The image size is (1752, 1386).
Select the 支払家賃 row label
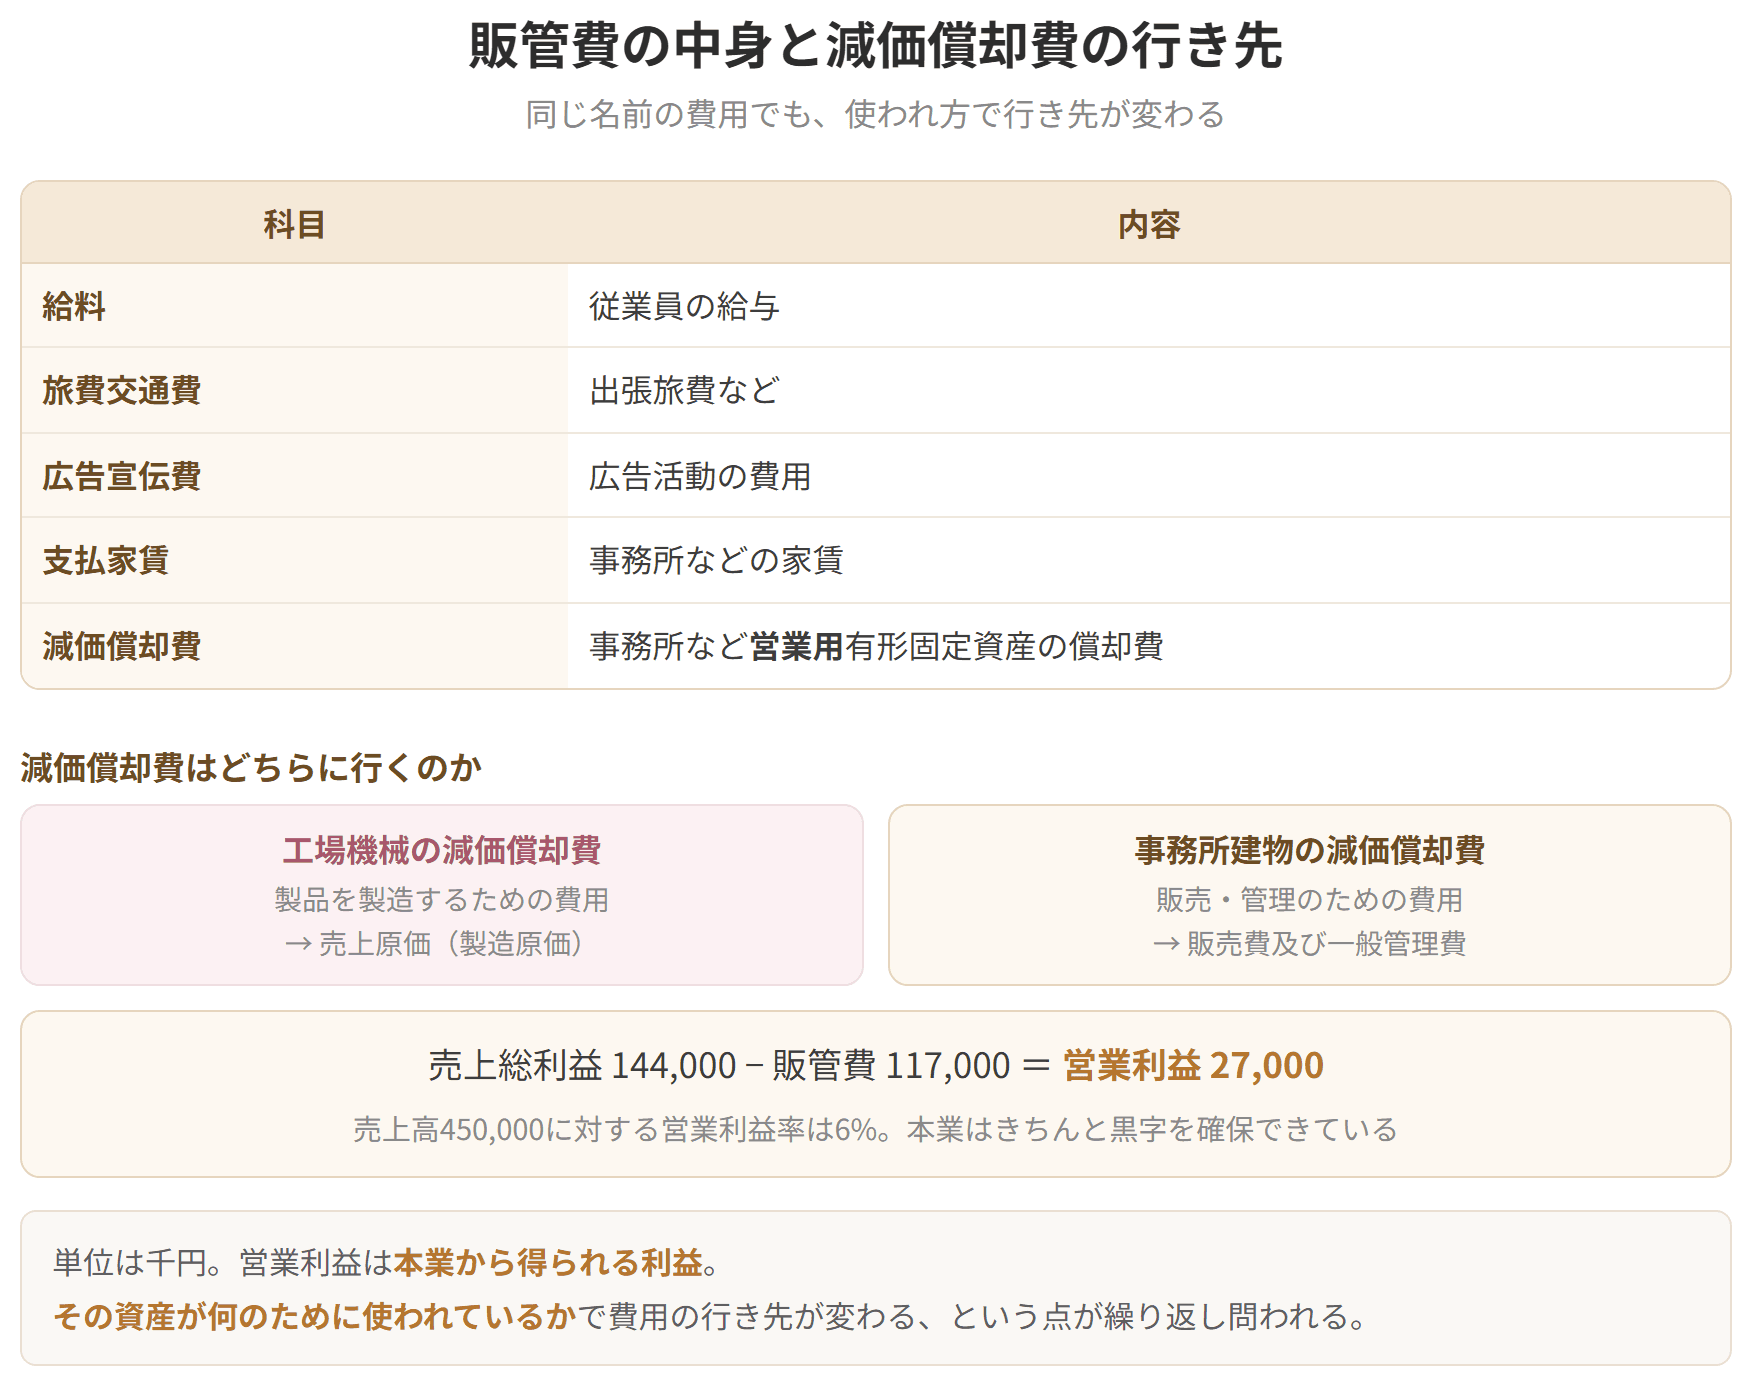(106, 560)
